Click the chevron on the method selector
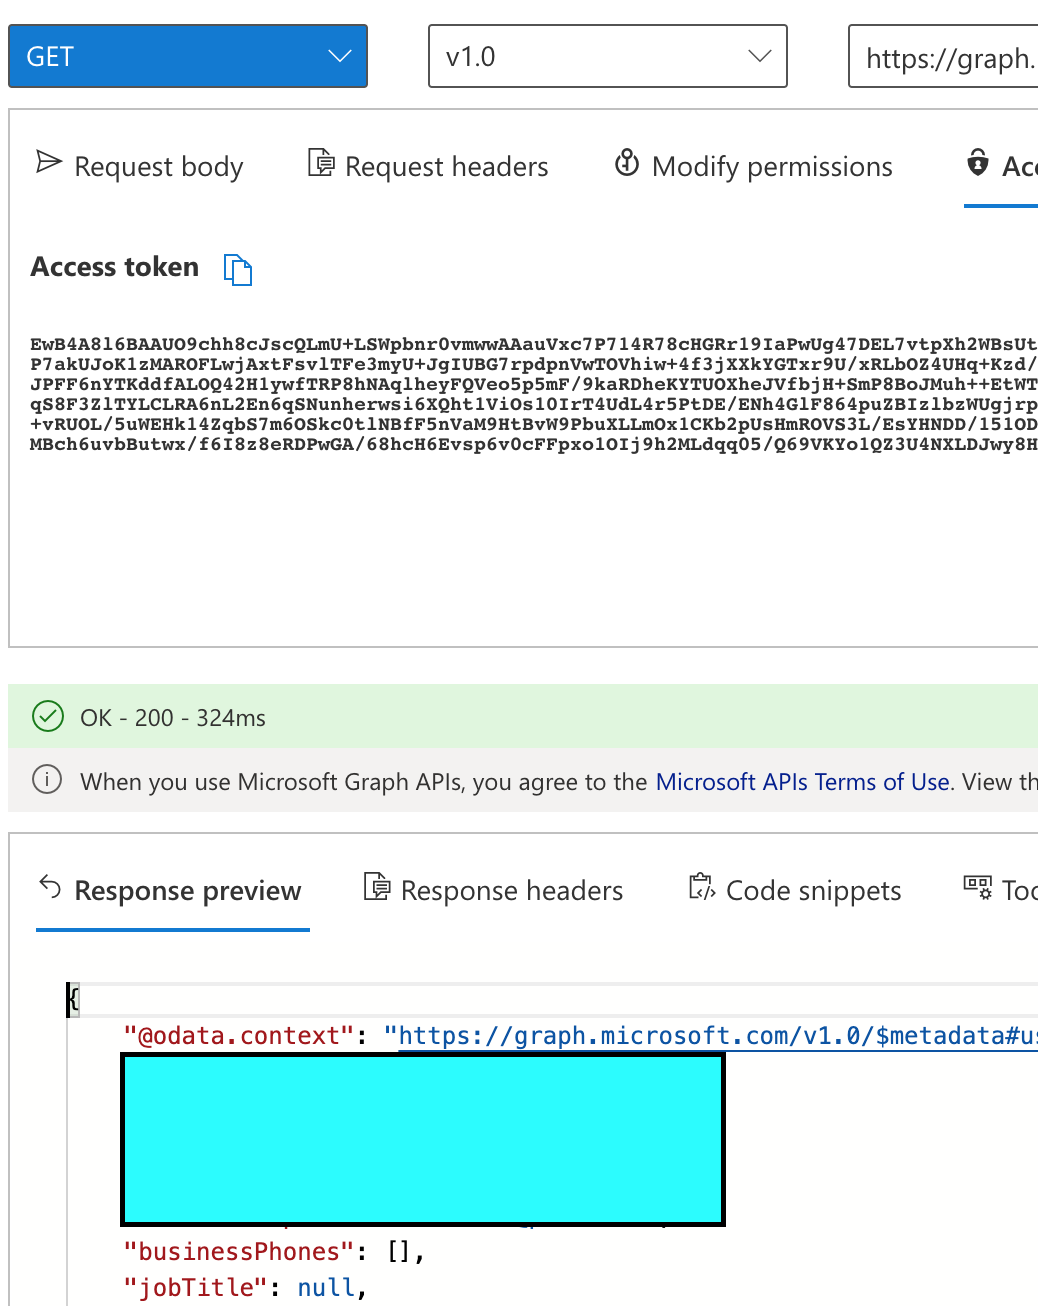This screenshot has width=1038, height=1306. pos(338,56)
